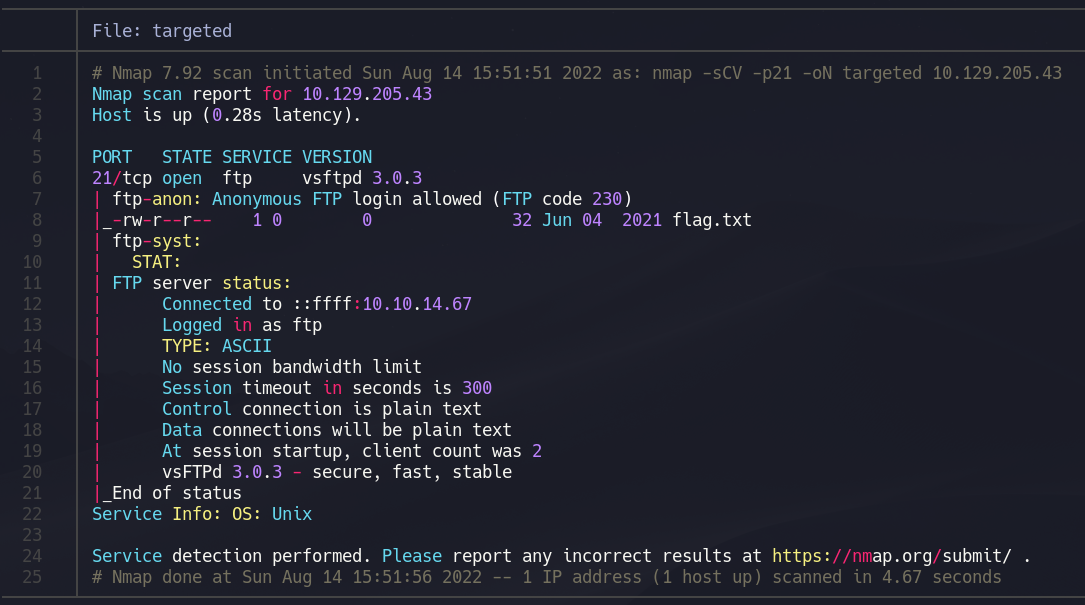Click the IP 10.10.14.67 on line 12

[417, 304]
